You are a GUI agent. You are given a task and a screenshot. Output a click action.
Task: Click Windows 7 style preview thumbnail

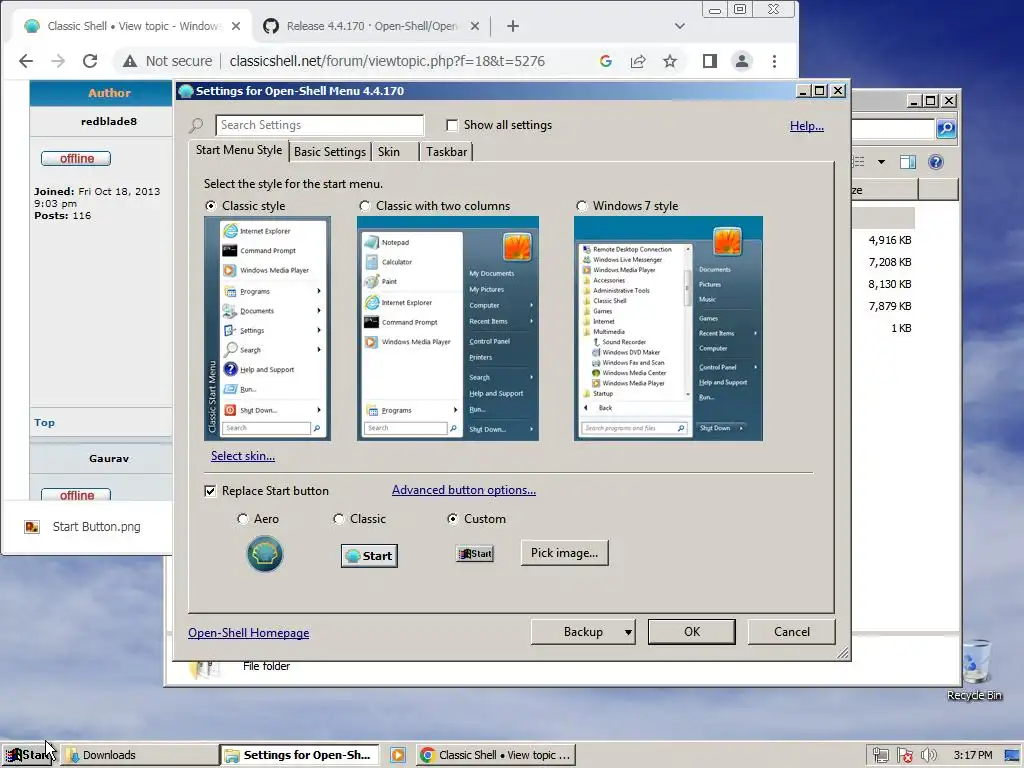(668, 328)
